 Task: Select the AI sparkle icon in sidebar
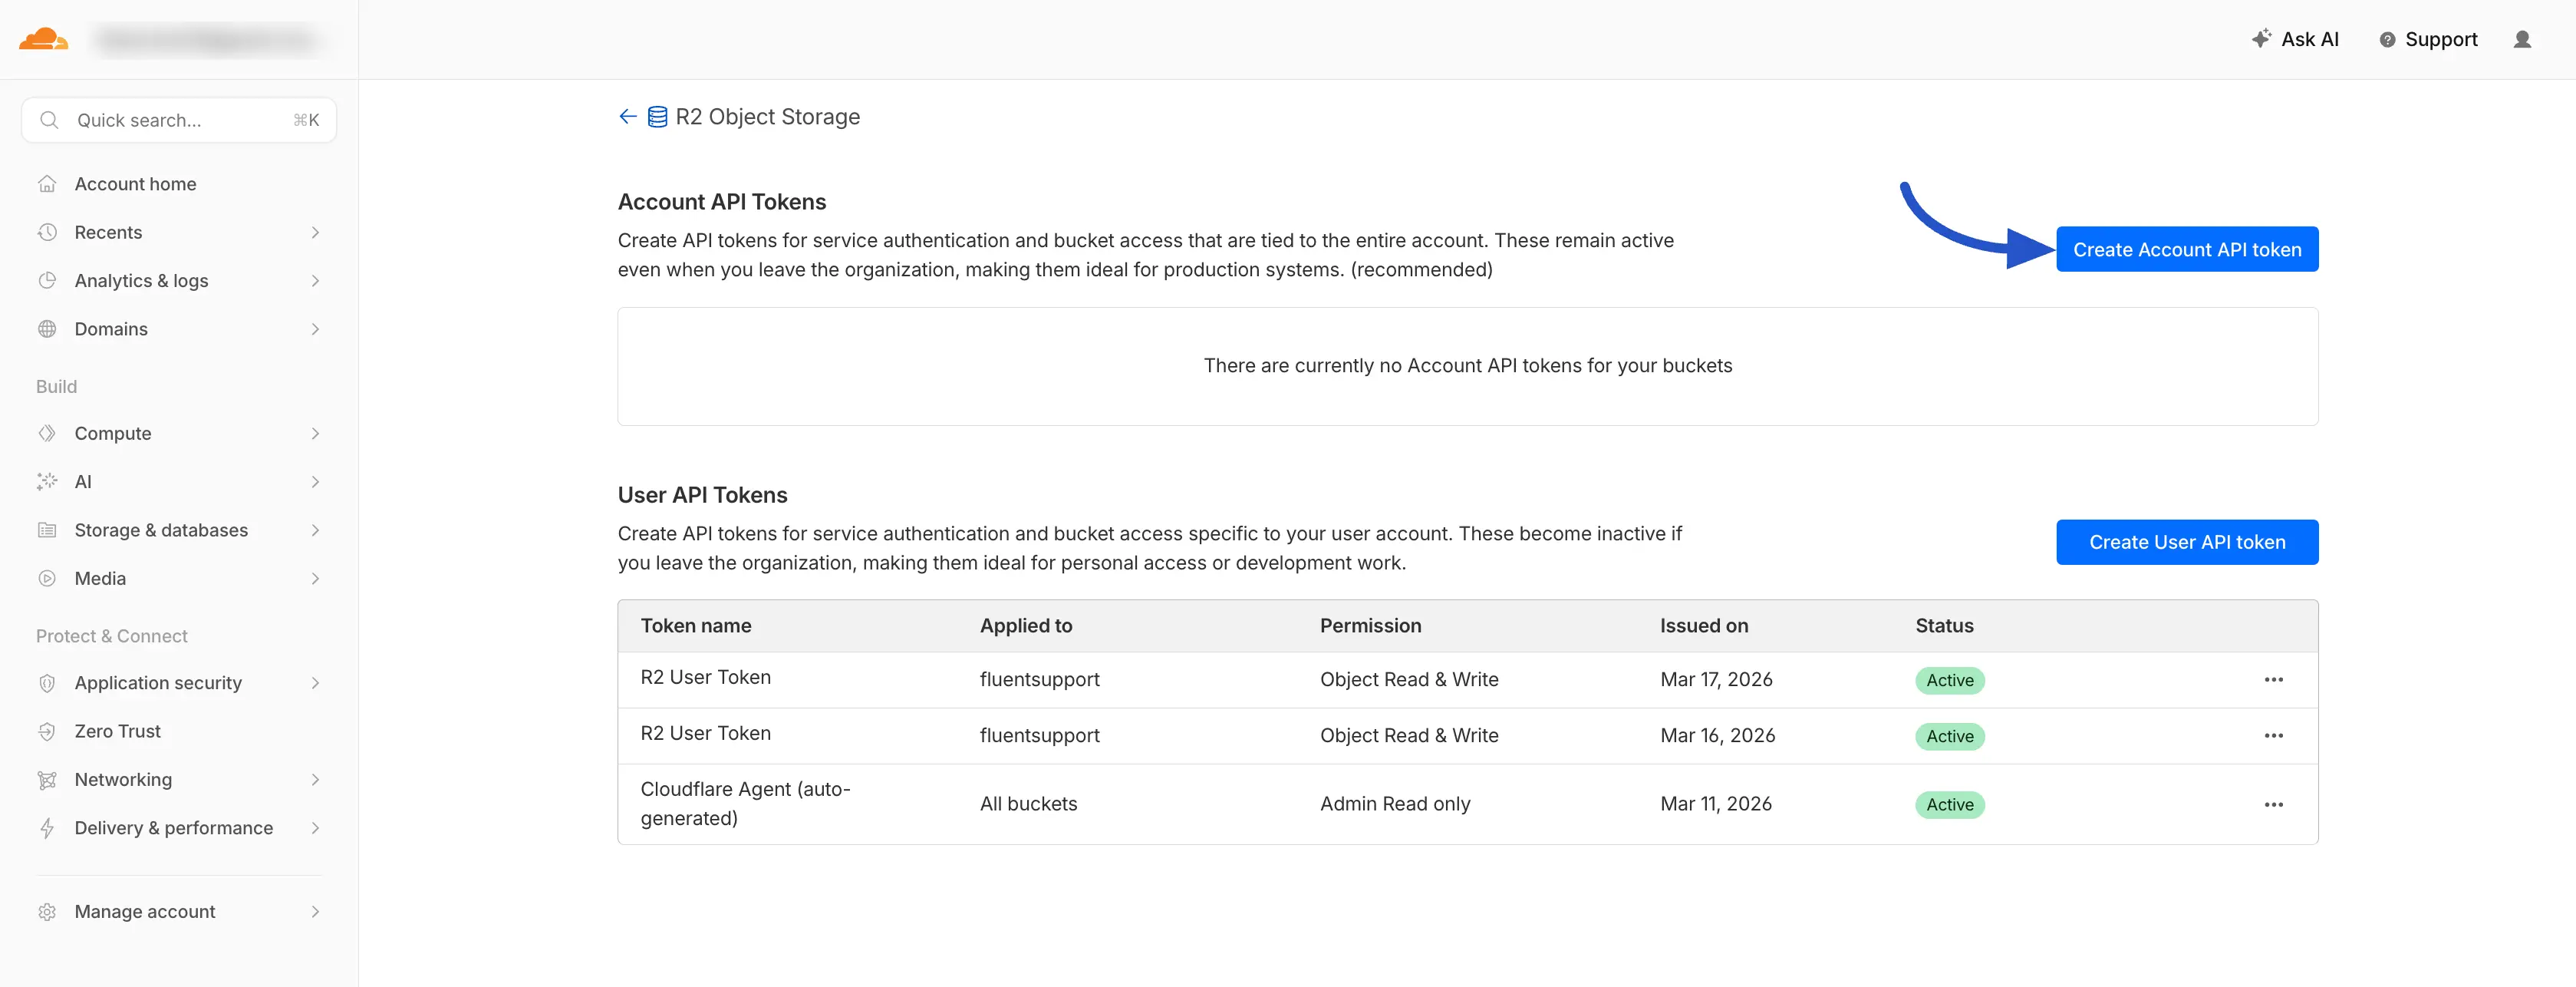coord(47,481)
